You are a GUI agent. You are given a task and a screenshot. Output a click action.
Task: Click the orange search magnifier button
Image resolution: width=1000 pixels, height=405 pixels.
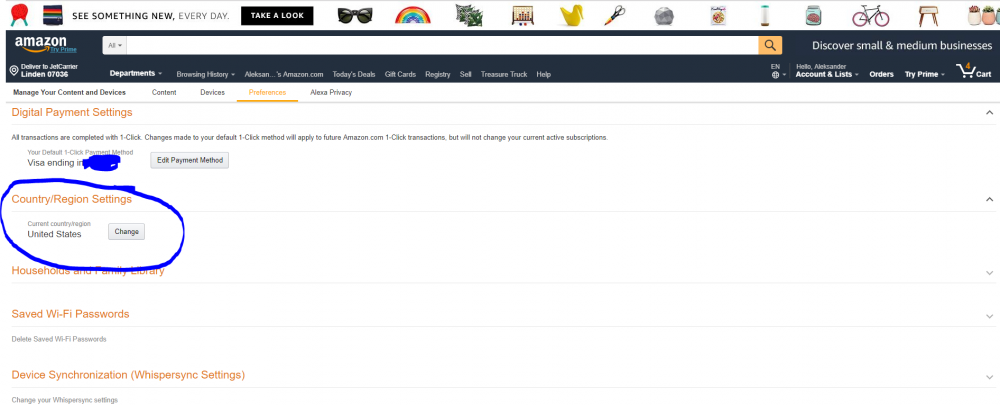(770, 45)
